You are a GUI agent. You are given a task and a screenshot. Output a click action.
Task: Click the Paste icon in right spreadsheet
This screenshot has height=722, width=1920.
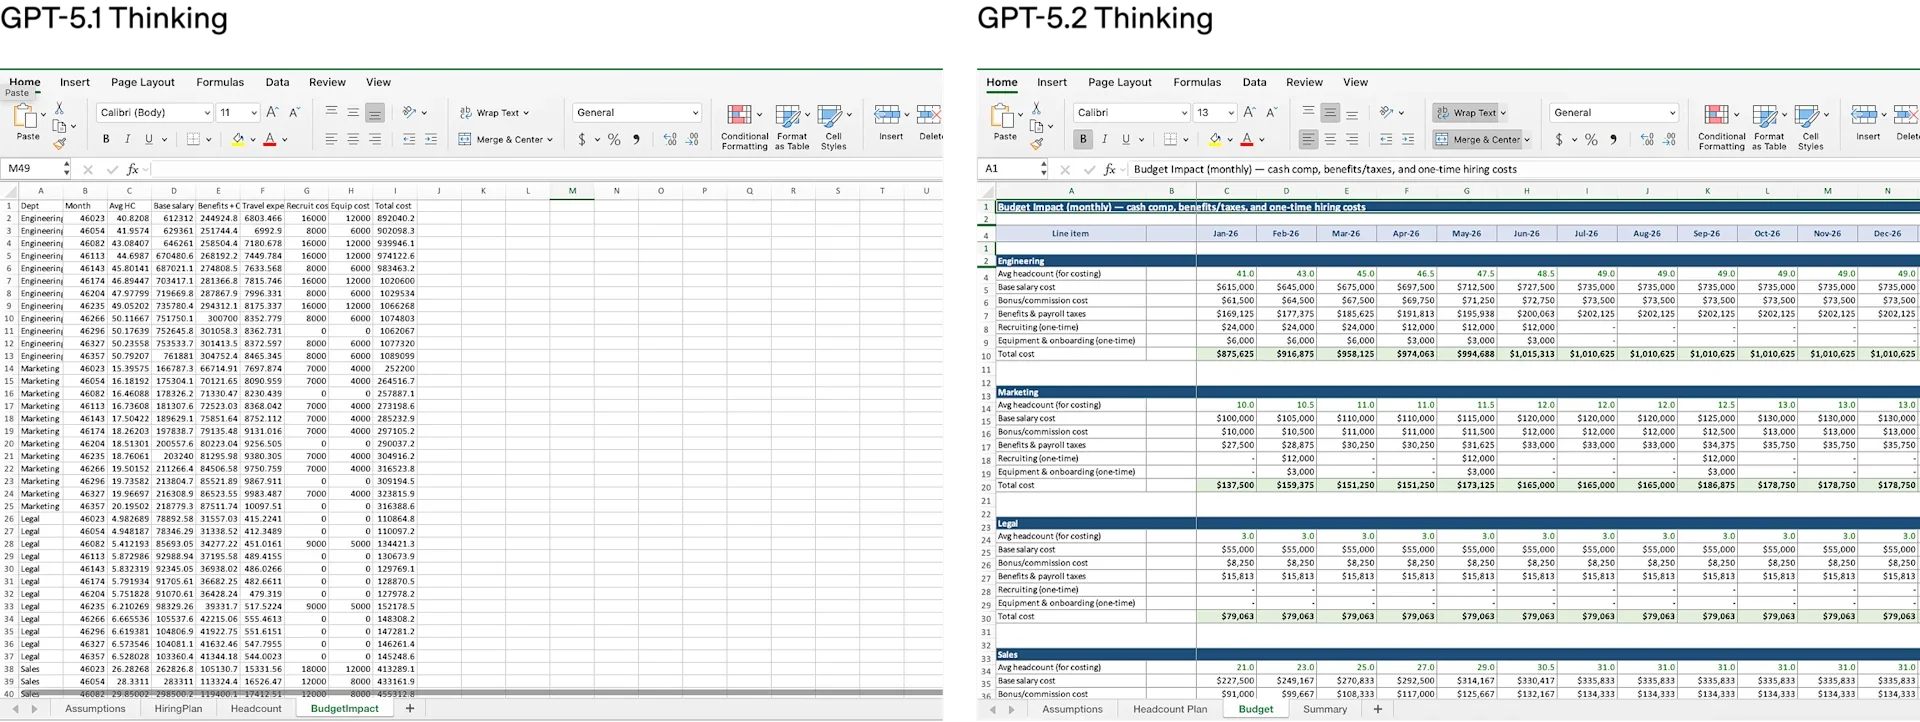[1004, 122]
